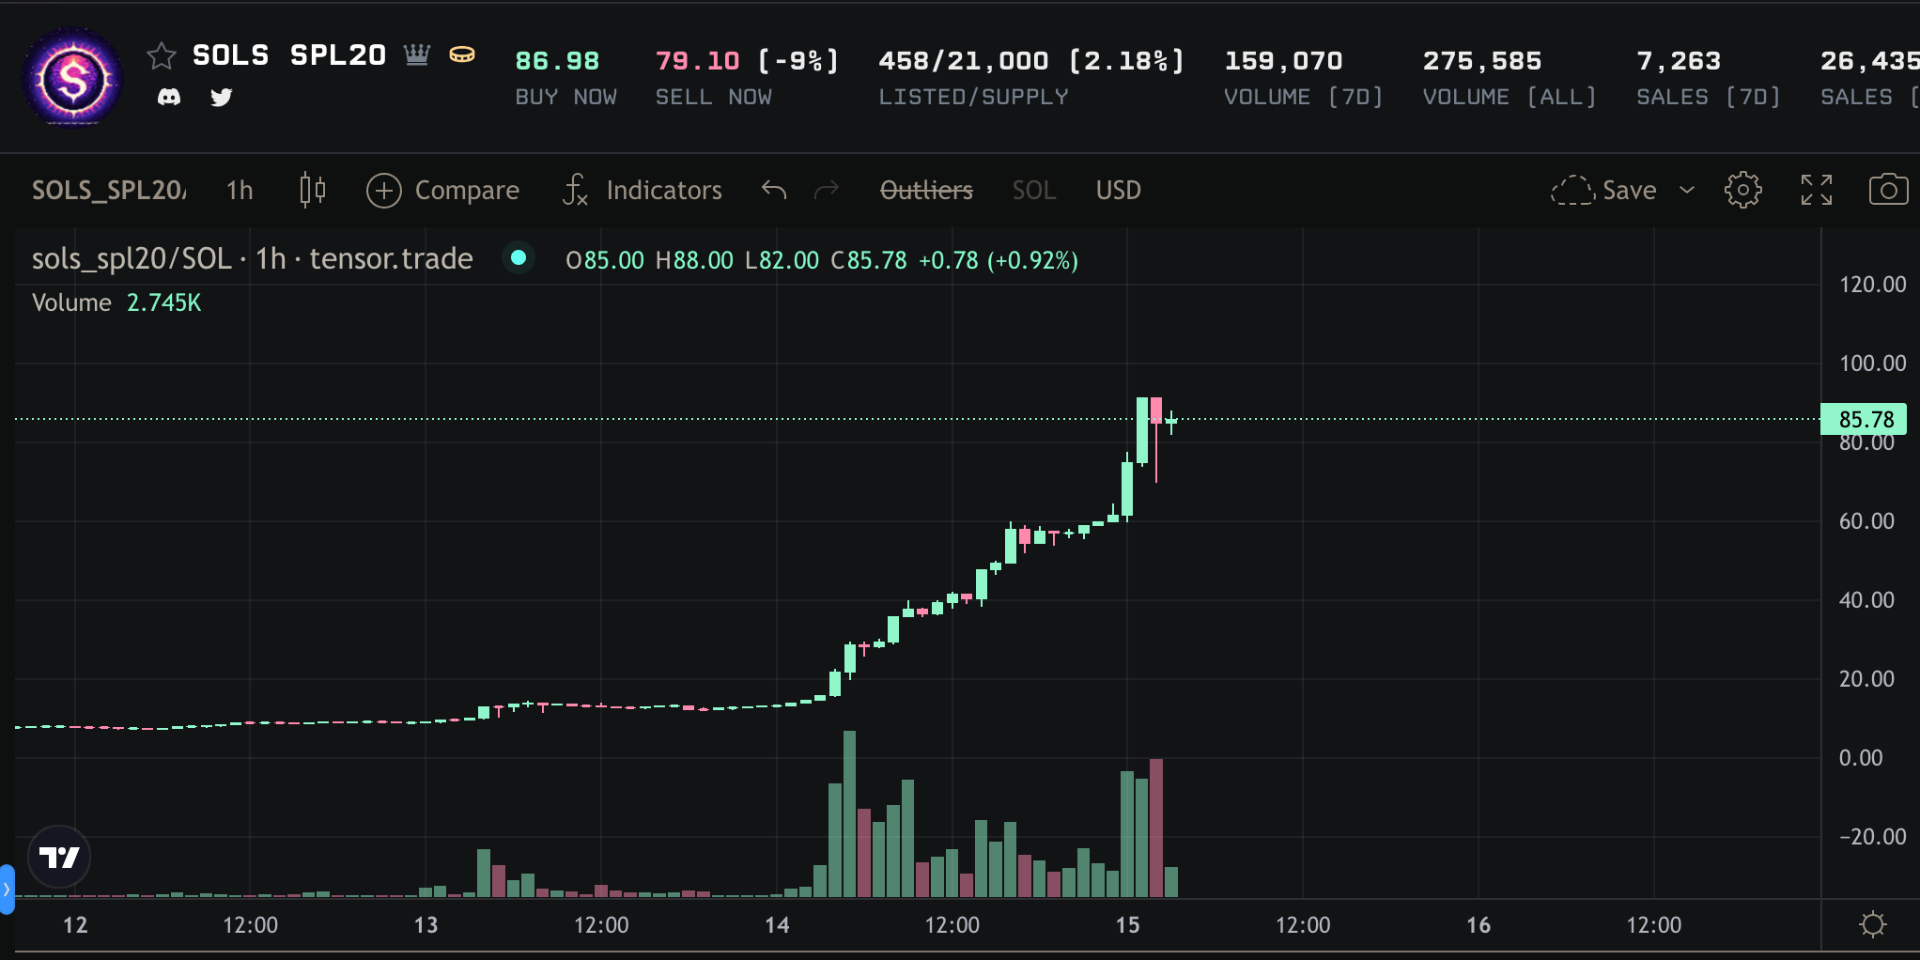Take a chart snapshot with camera icon
The image size is (1920, 960).
pyautogui.click(x=1888, y=190)
